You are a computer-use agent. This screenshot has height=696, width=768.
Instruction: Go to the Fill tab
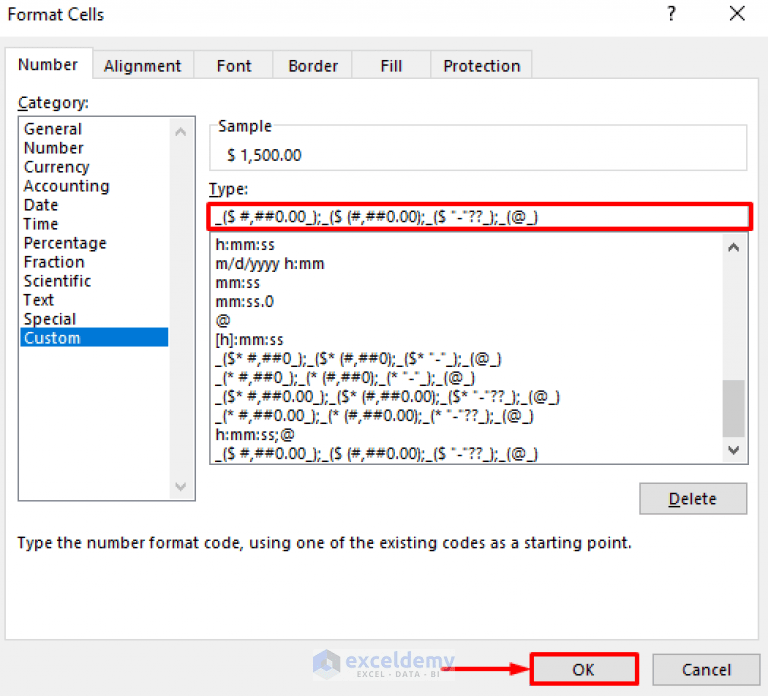click(391, 66)
